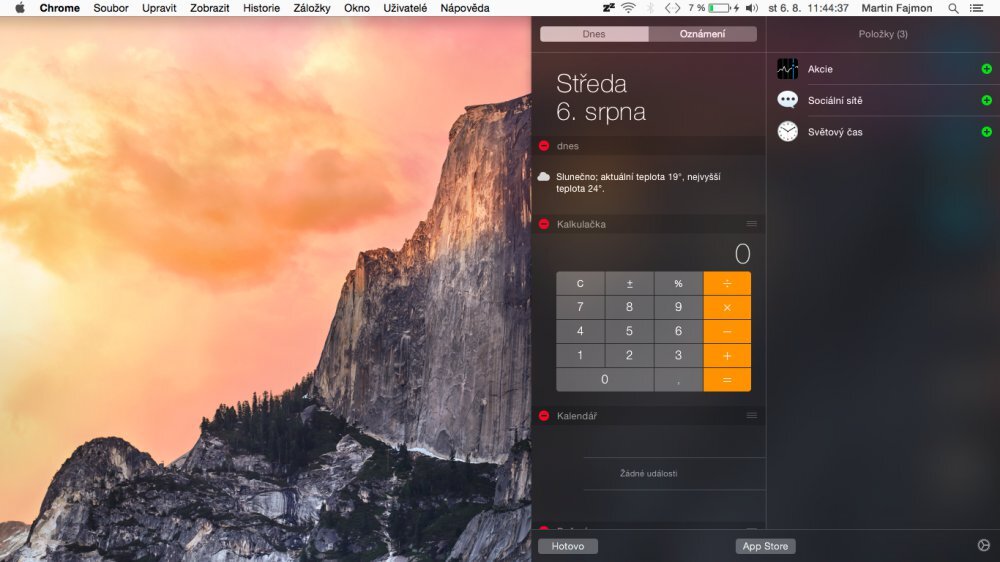
Task: Add the Sociální sítě widget with plus
Action: pyautogui.click(x=986, y=100)
